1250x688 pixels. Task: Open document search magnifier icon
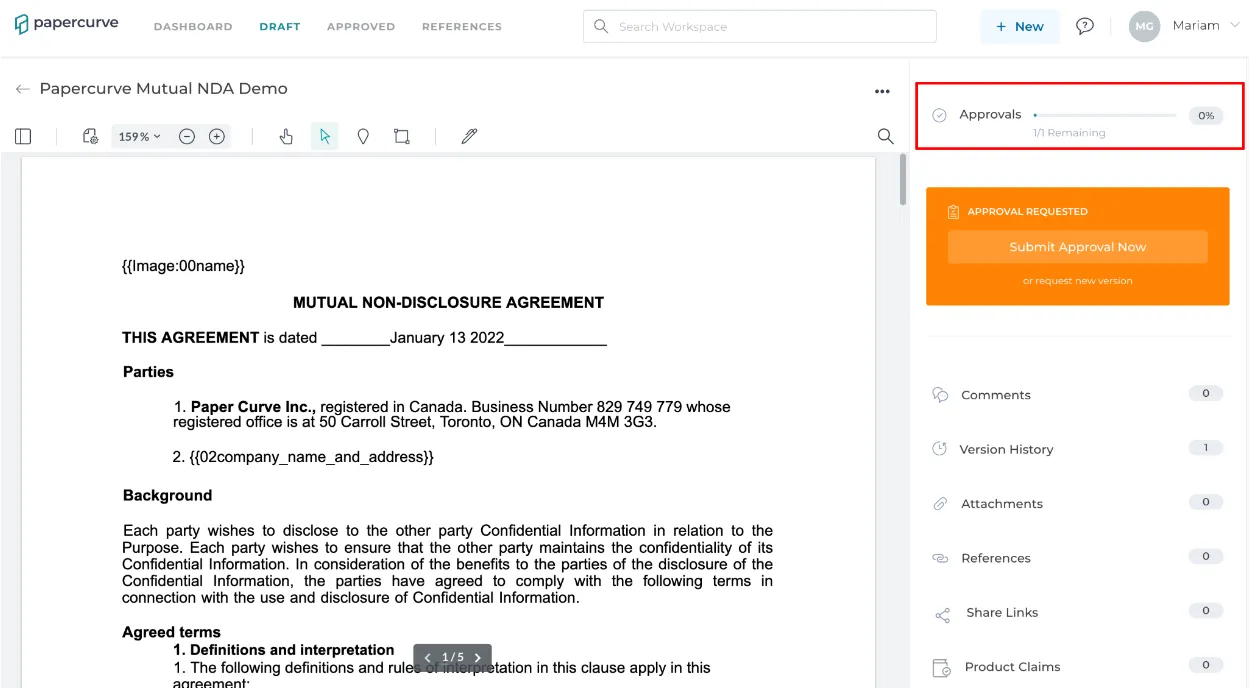pyautogui.click(x=885, y=136)
